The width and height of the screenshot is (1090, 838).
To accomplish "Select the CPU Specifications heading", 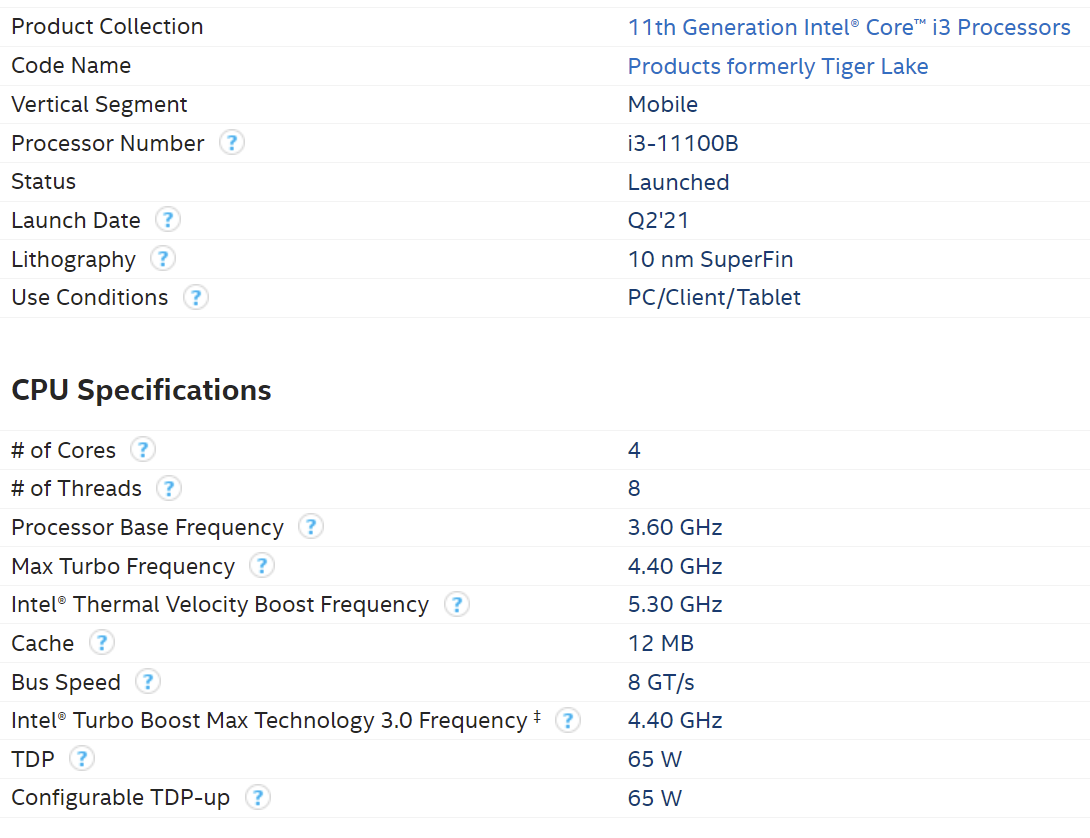I will 140,390.
